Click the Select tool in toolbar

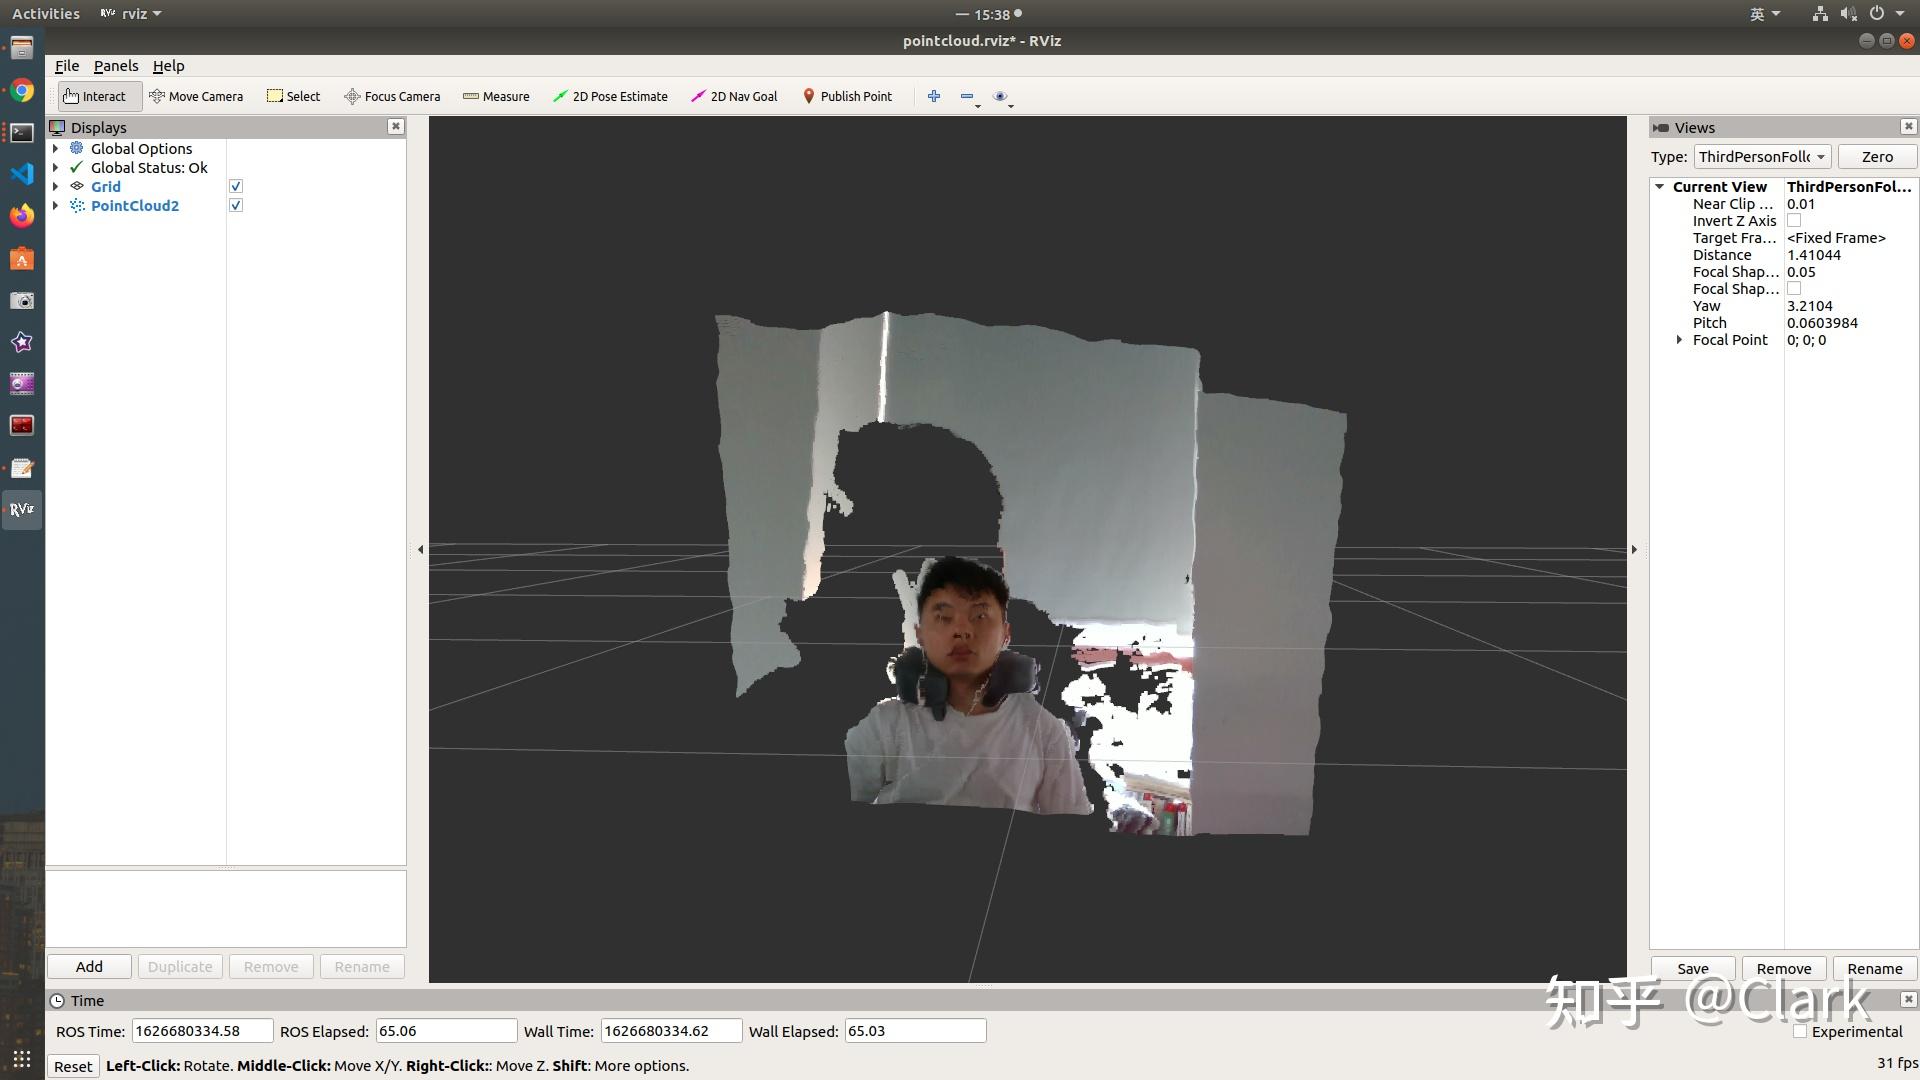coord(294,96)
